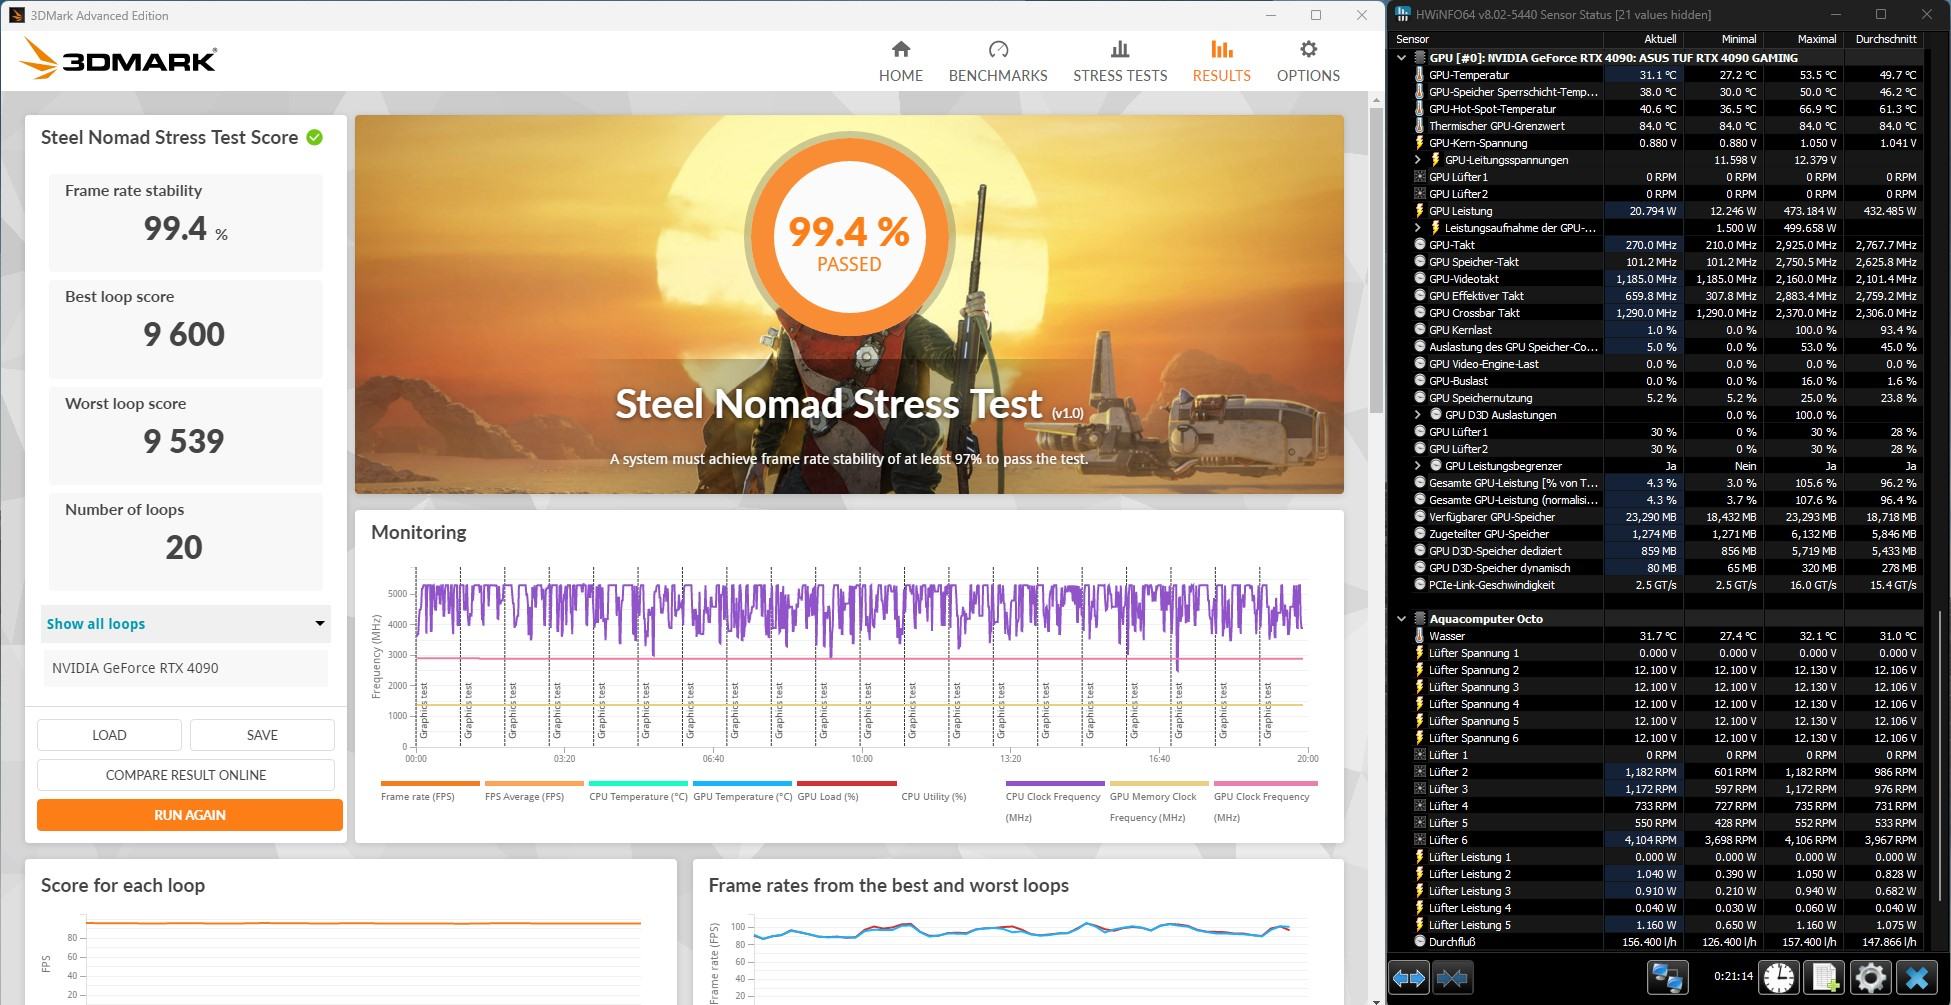1951x1005 pixels.
Task: Click the blue X icon in HWiNFO toolbar
Action: click(x=1916, y=977)
